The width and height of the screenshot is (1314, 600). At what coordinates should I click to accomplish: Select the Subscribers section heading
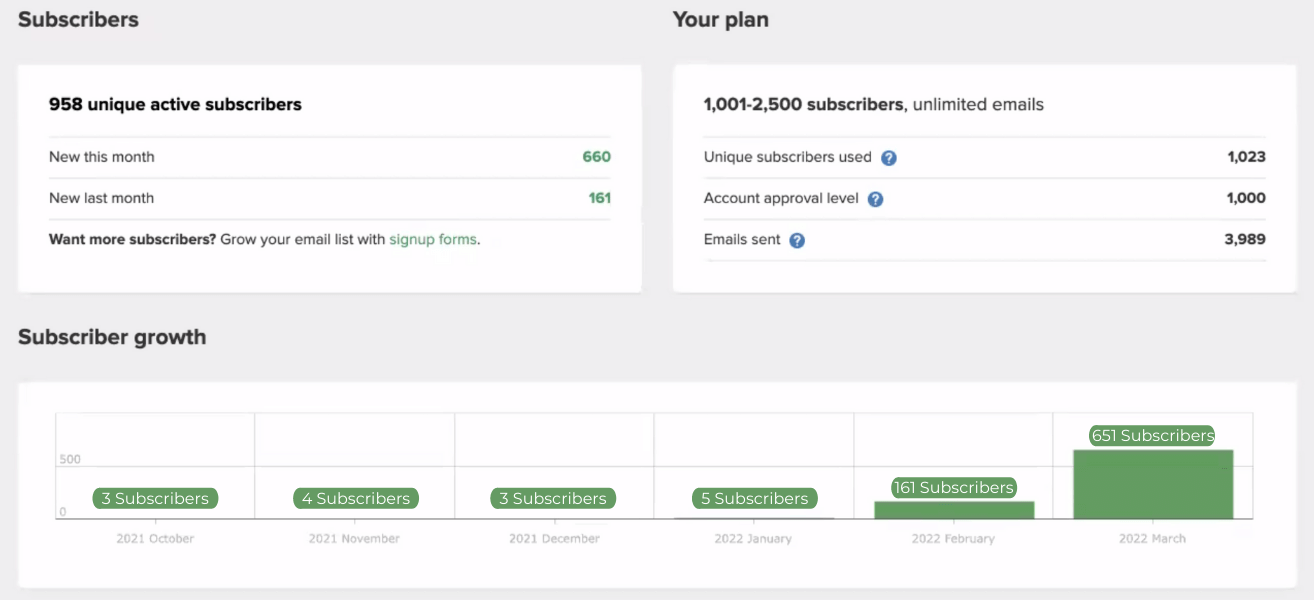pyautogui.click(x=78, y=19)
